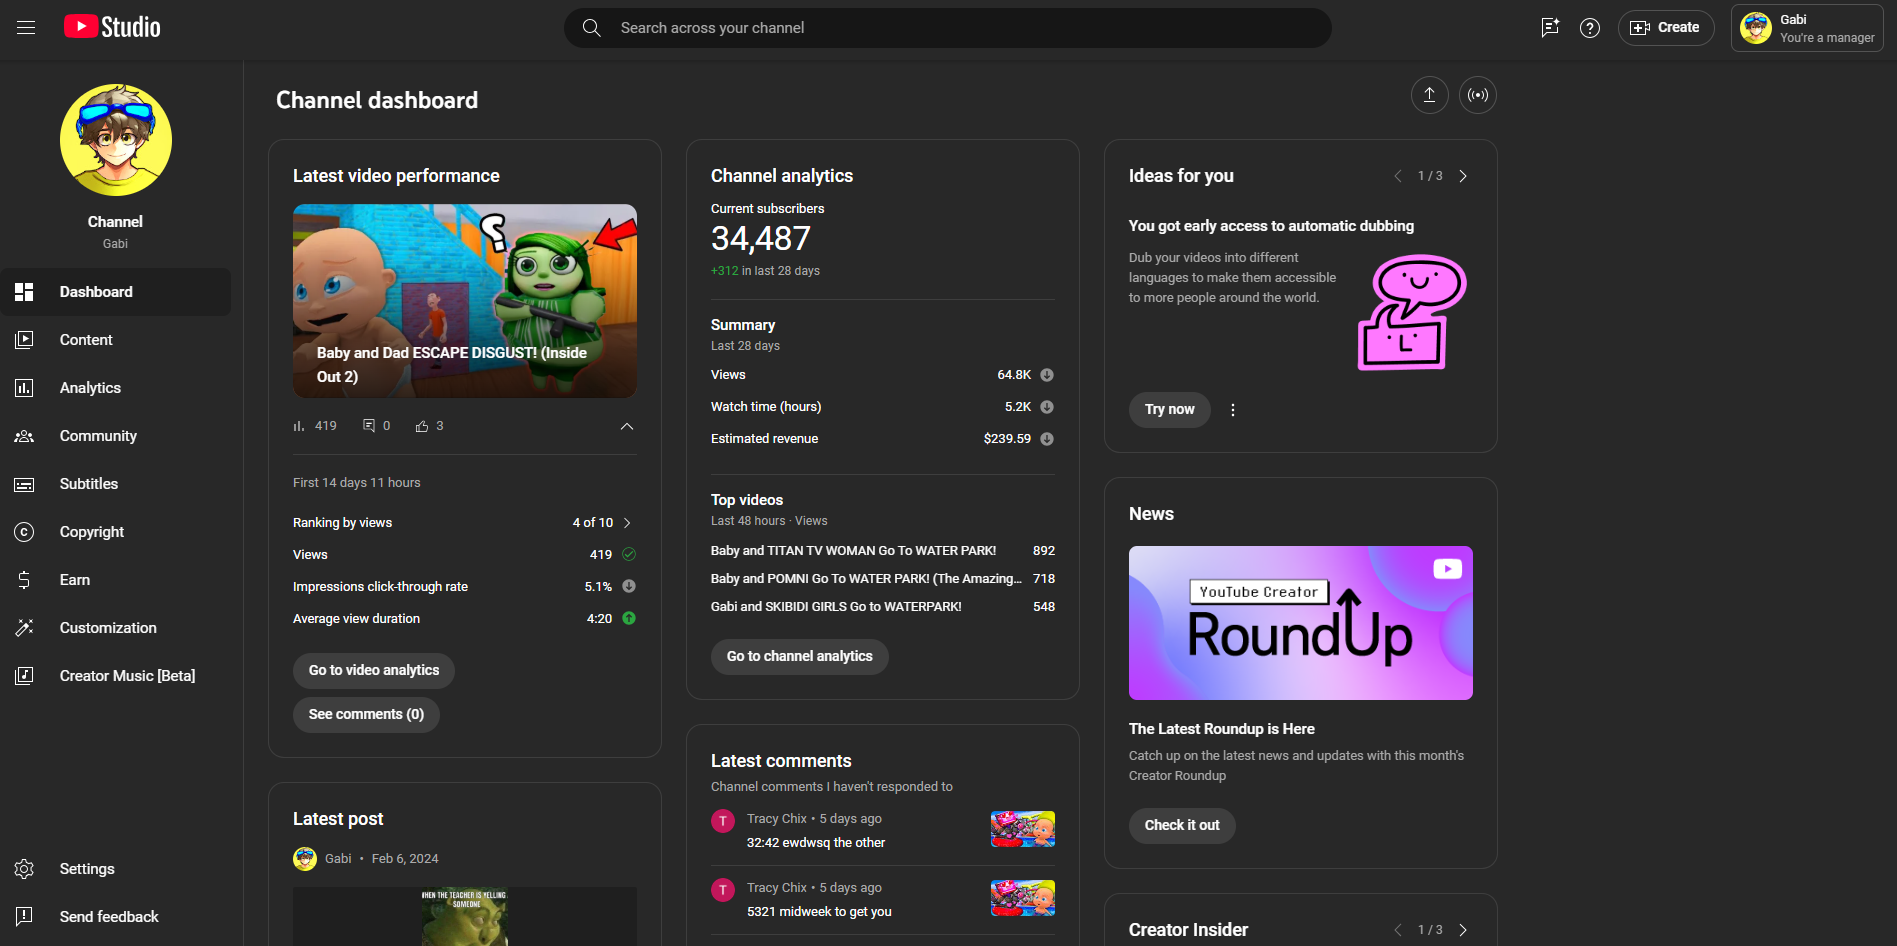Click green up arrow by average view duration
This screenshot has height=946, width=1897.
tap(629, 618)
